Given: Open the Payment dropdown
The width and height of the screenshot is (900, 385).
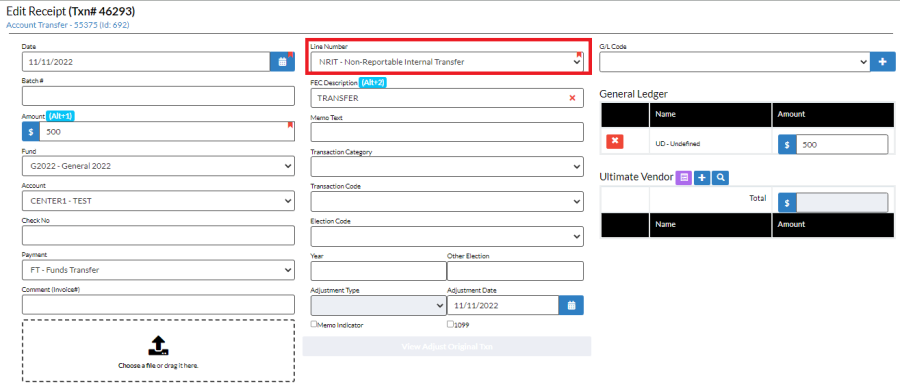Looking at the screenshot, I should pyautogui.click(x=158, y=270).
